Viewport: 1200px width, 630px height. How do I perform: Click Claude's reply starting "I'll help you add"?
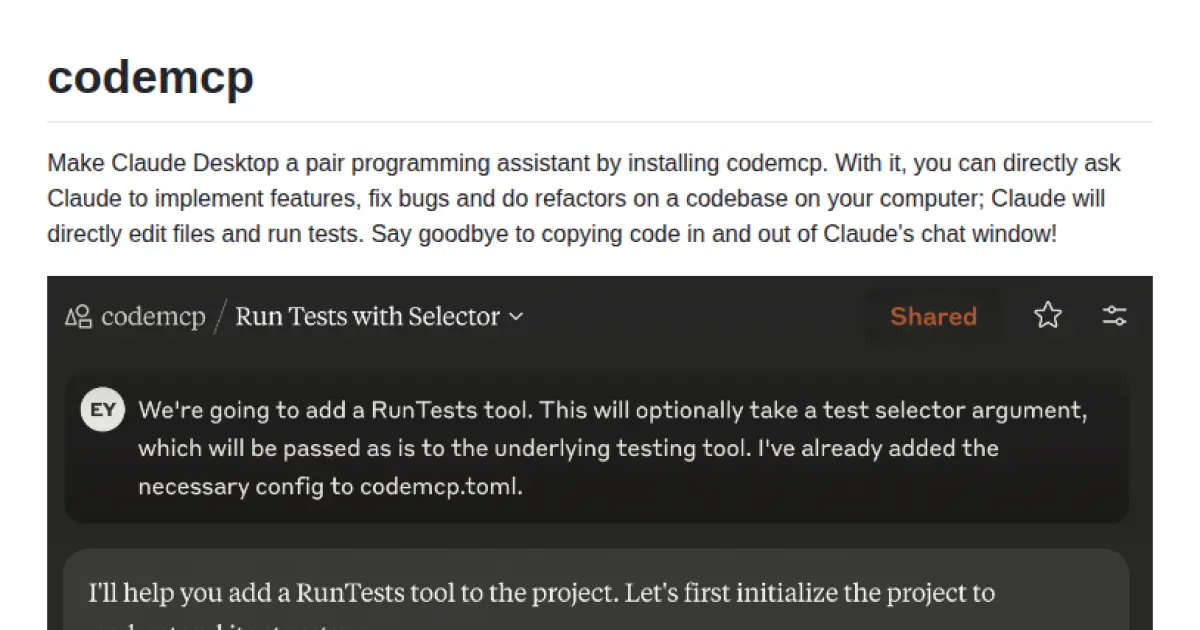(x=540, y=593)
